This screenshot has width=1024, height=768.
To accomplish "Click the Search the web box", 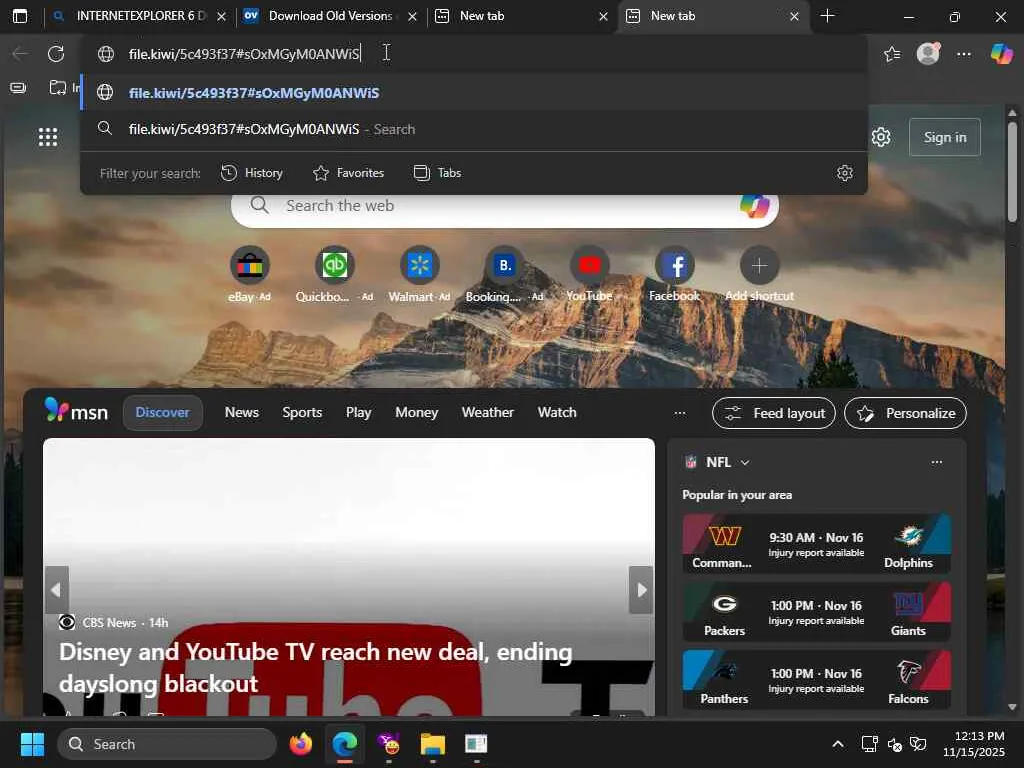I will (504, 206).
